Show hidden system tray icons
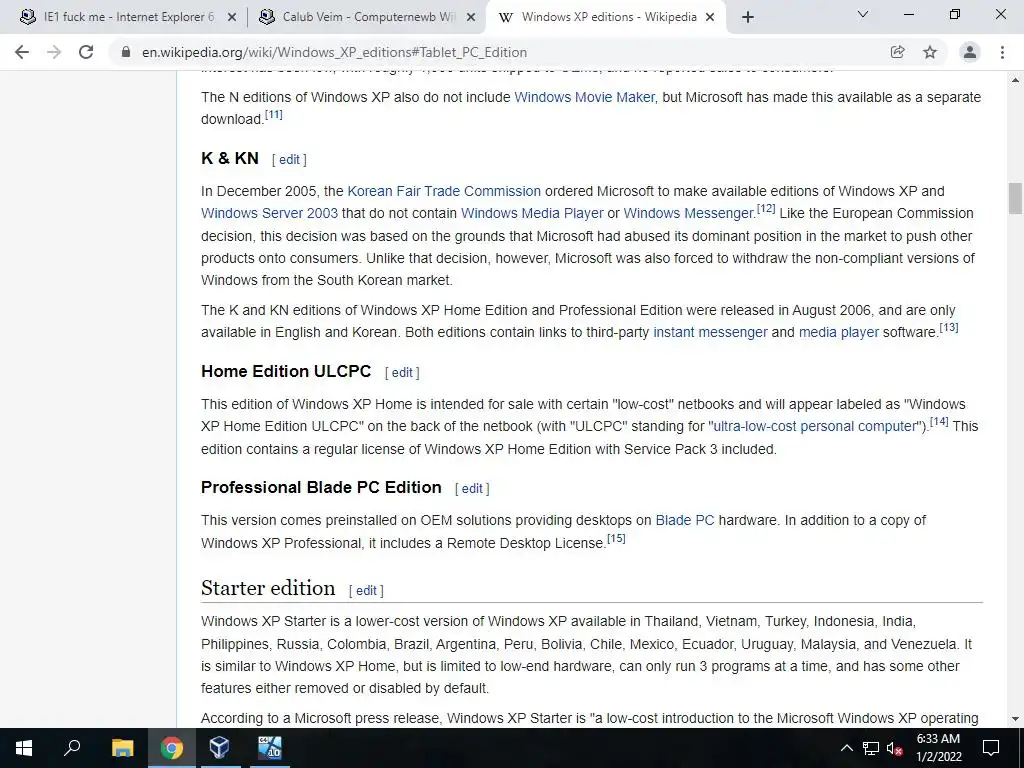 click(846, 748)
